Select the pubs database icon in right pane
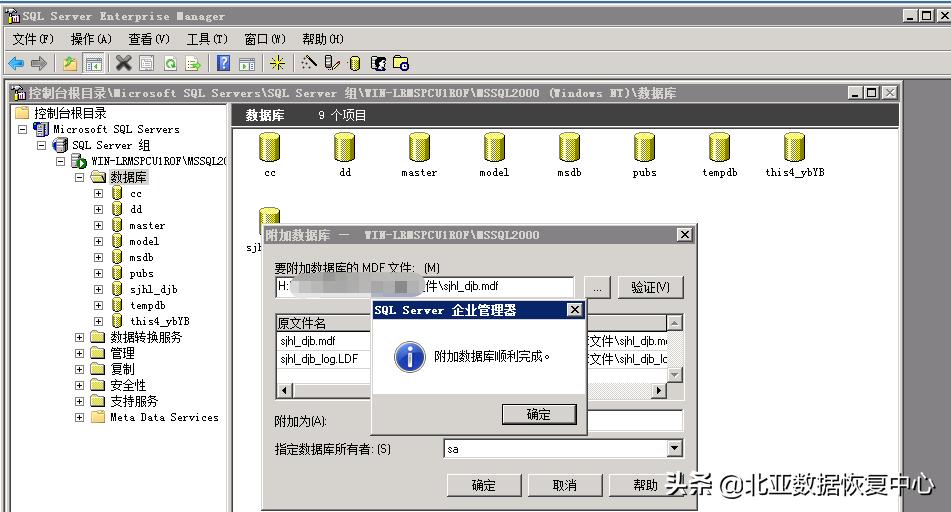The width and height of the screenshot is (951, 512). click(x=644, y=147)
